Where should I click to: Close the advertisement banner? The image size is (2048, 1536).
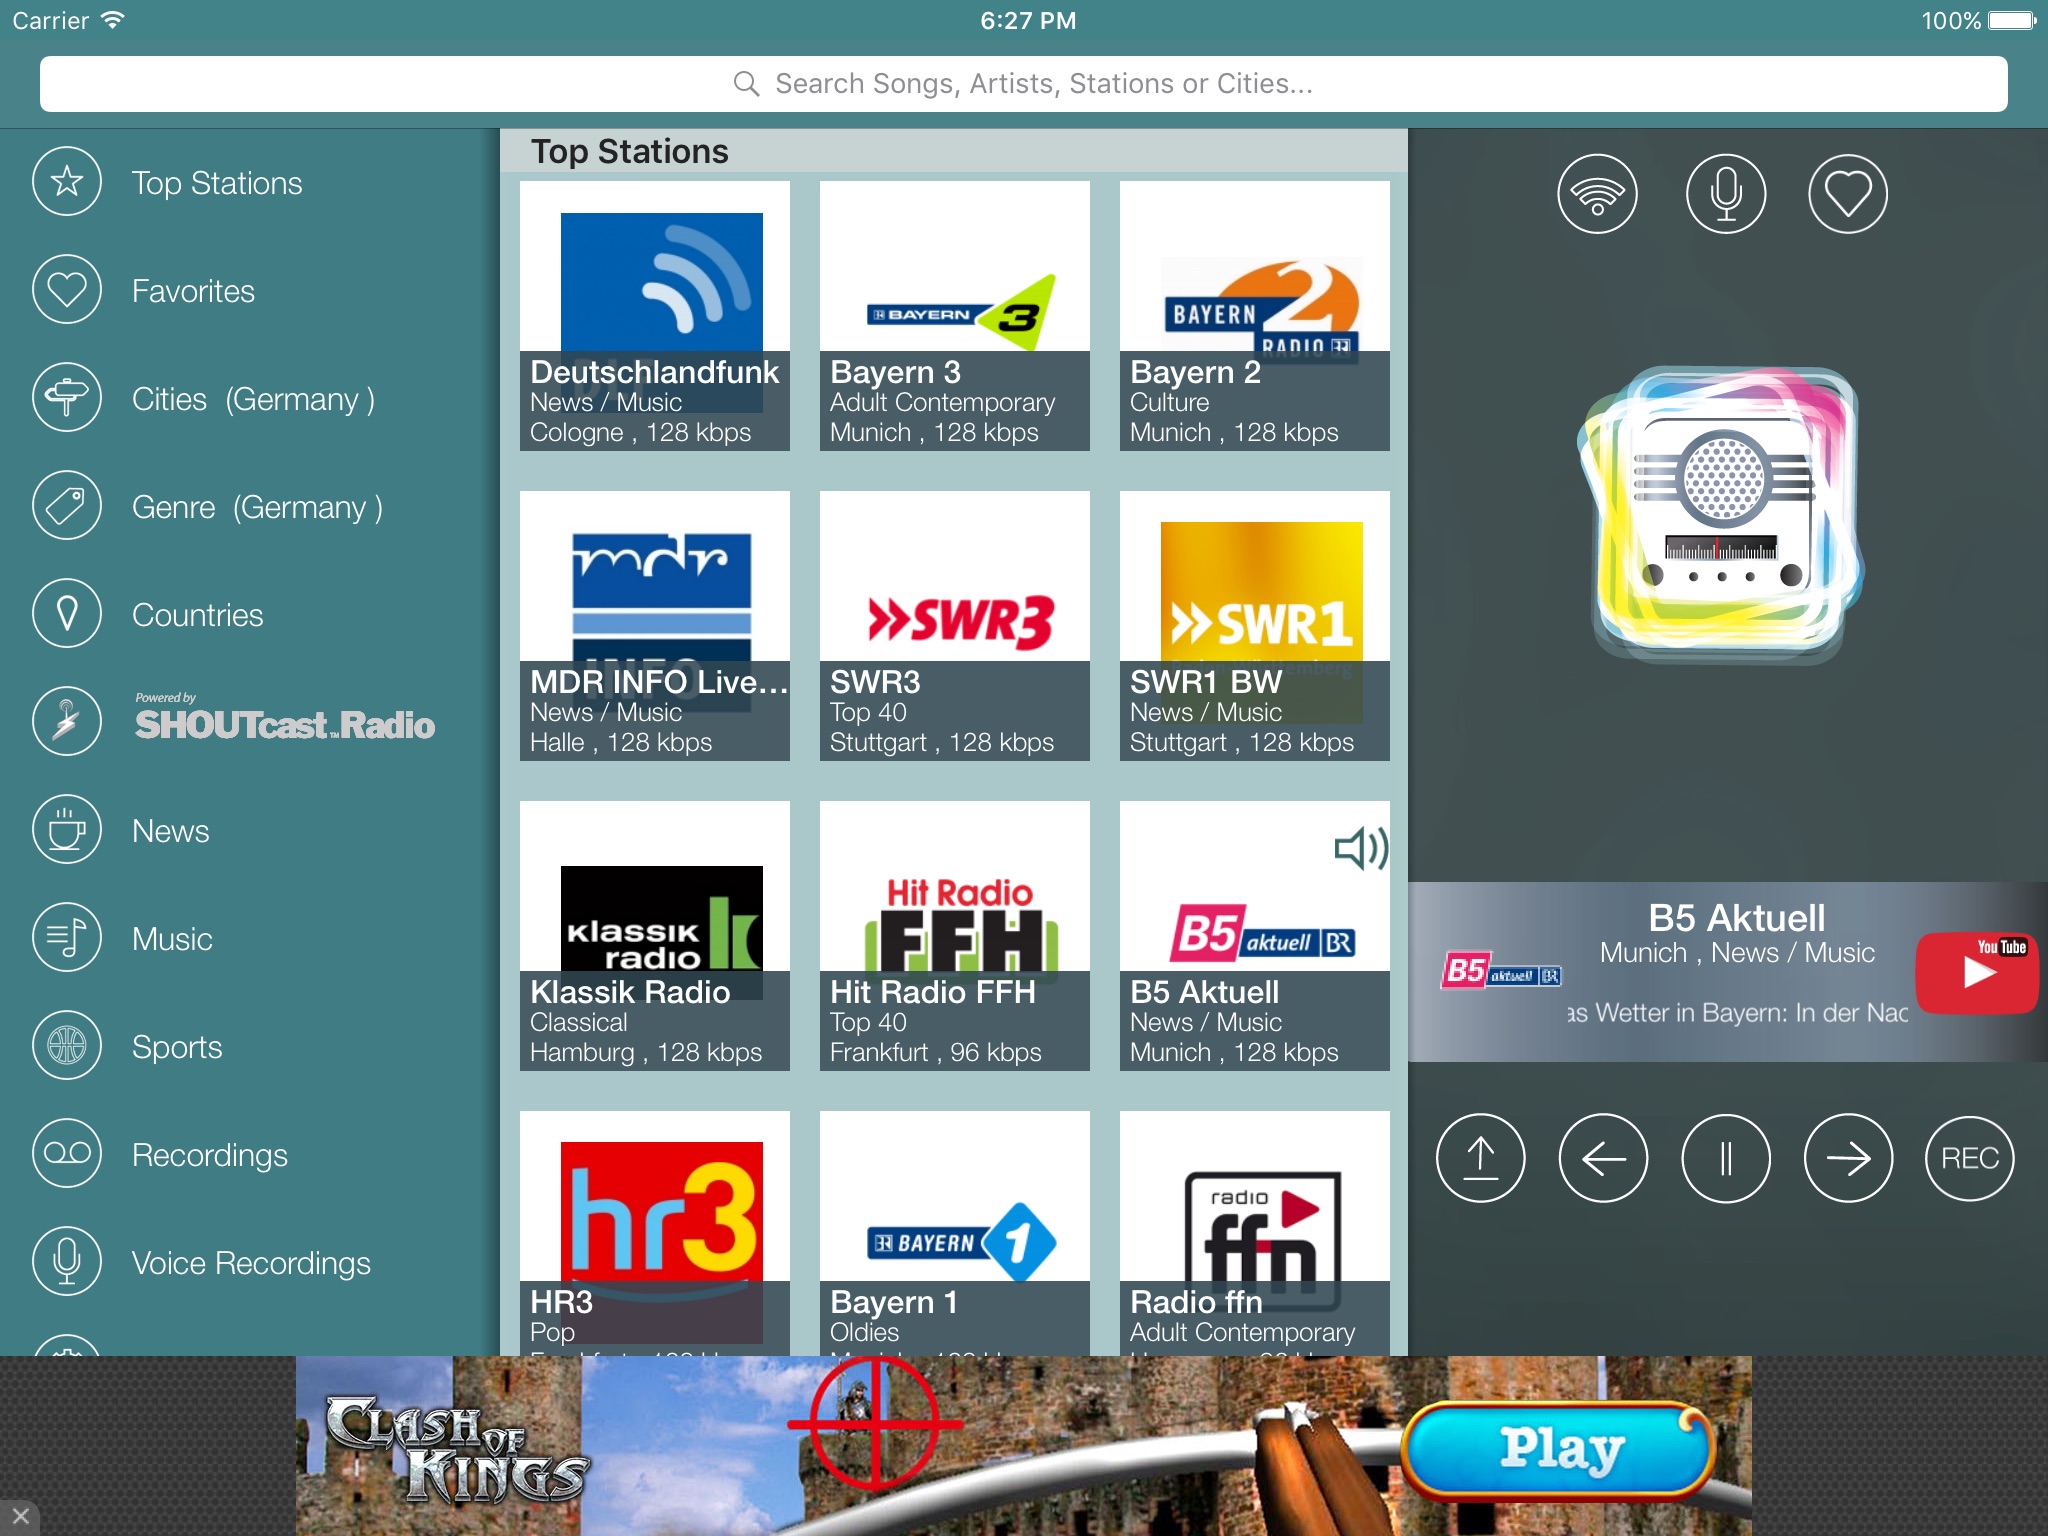(20, 1516)
